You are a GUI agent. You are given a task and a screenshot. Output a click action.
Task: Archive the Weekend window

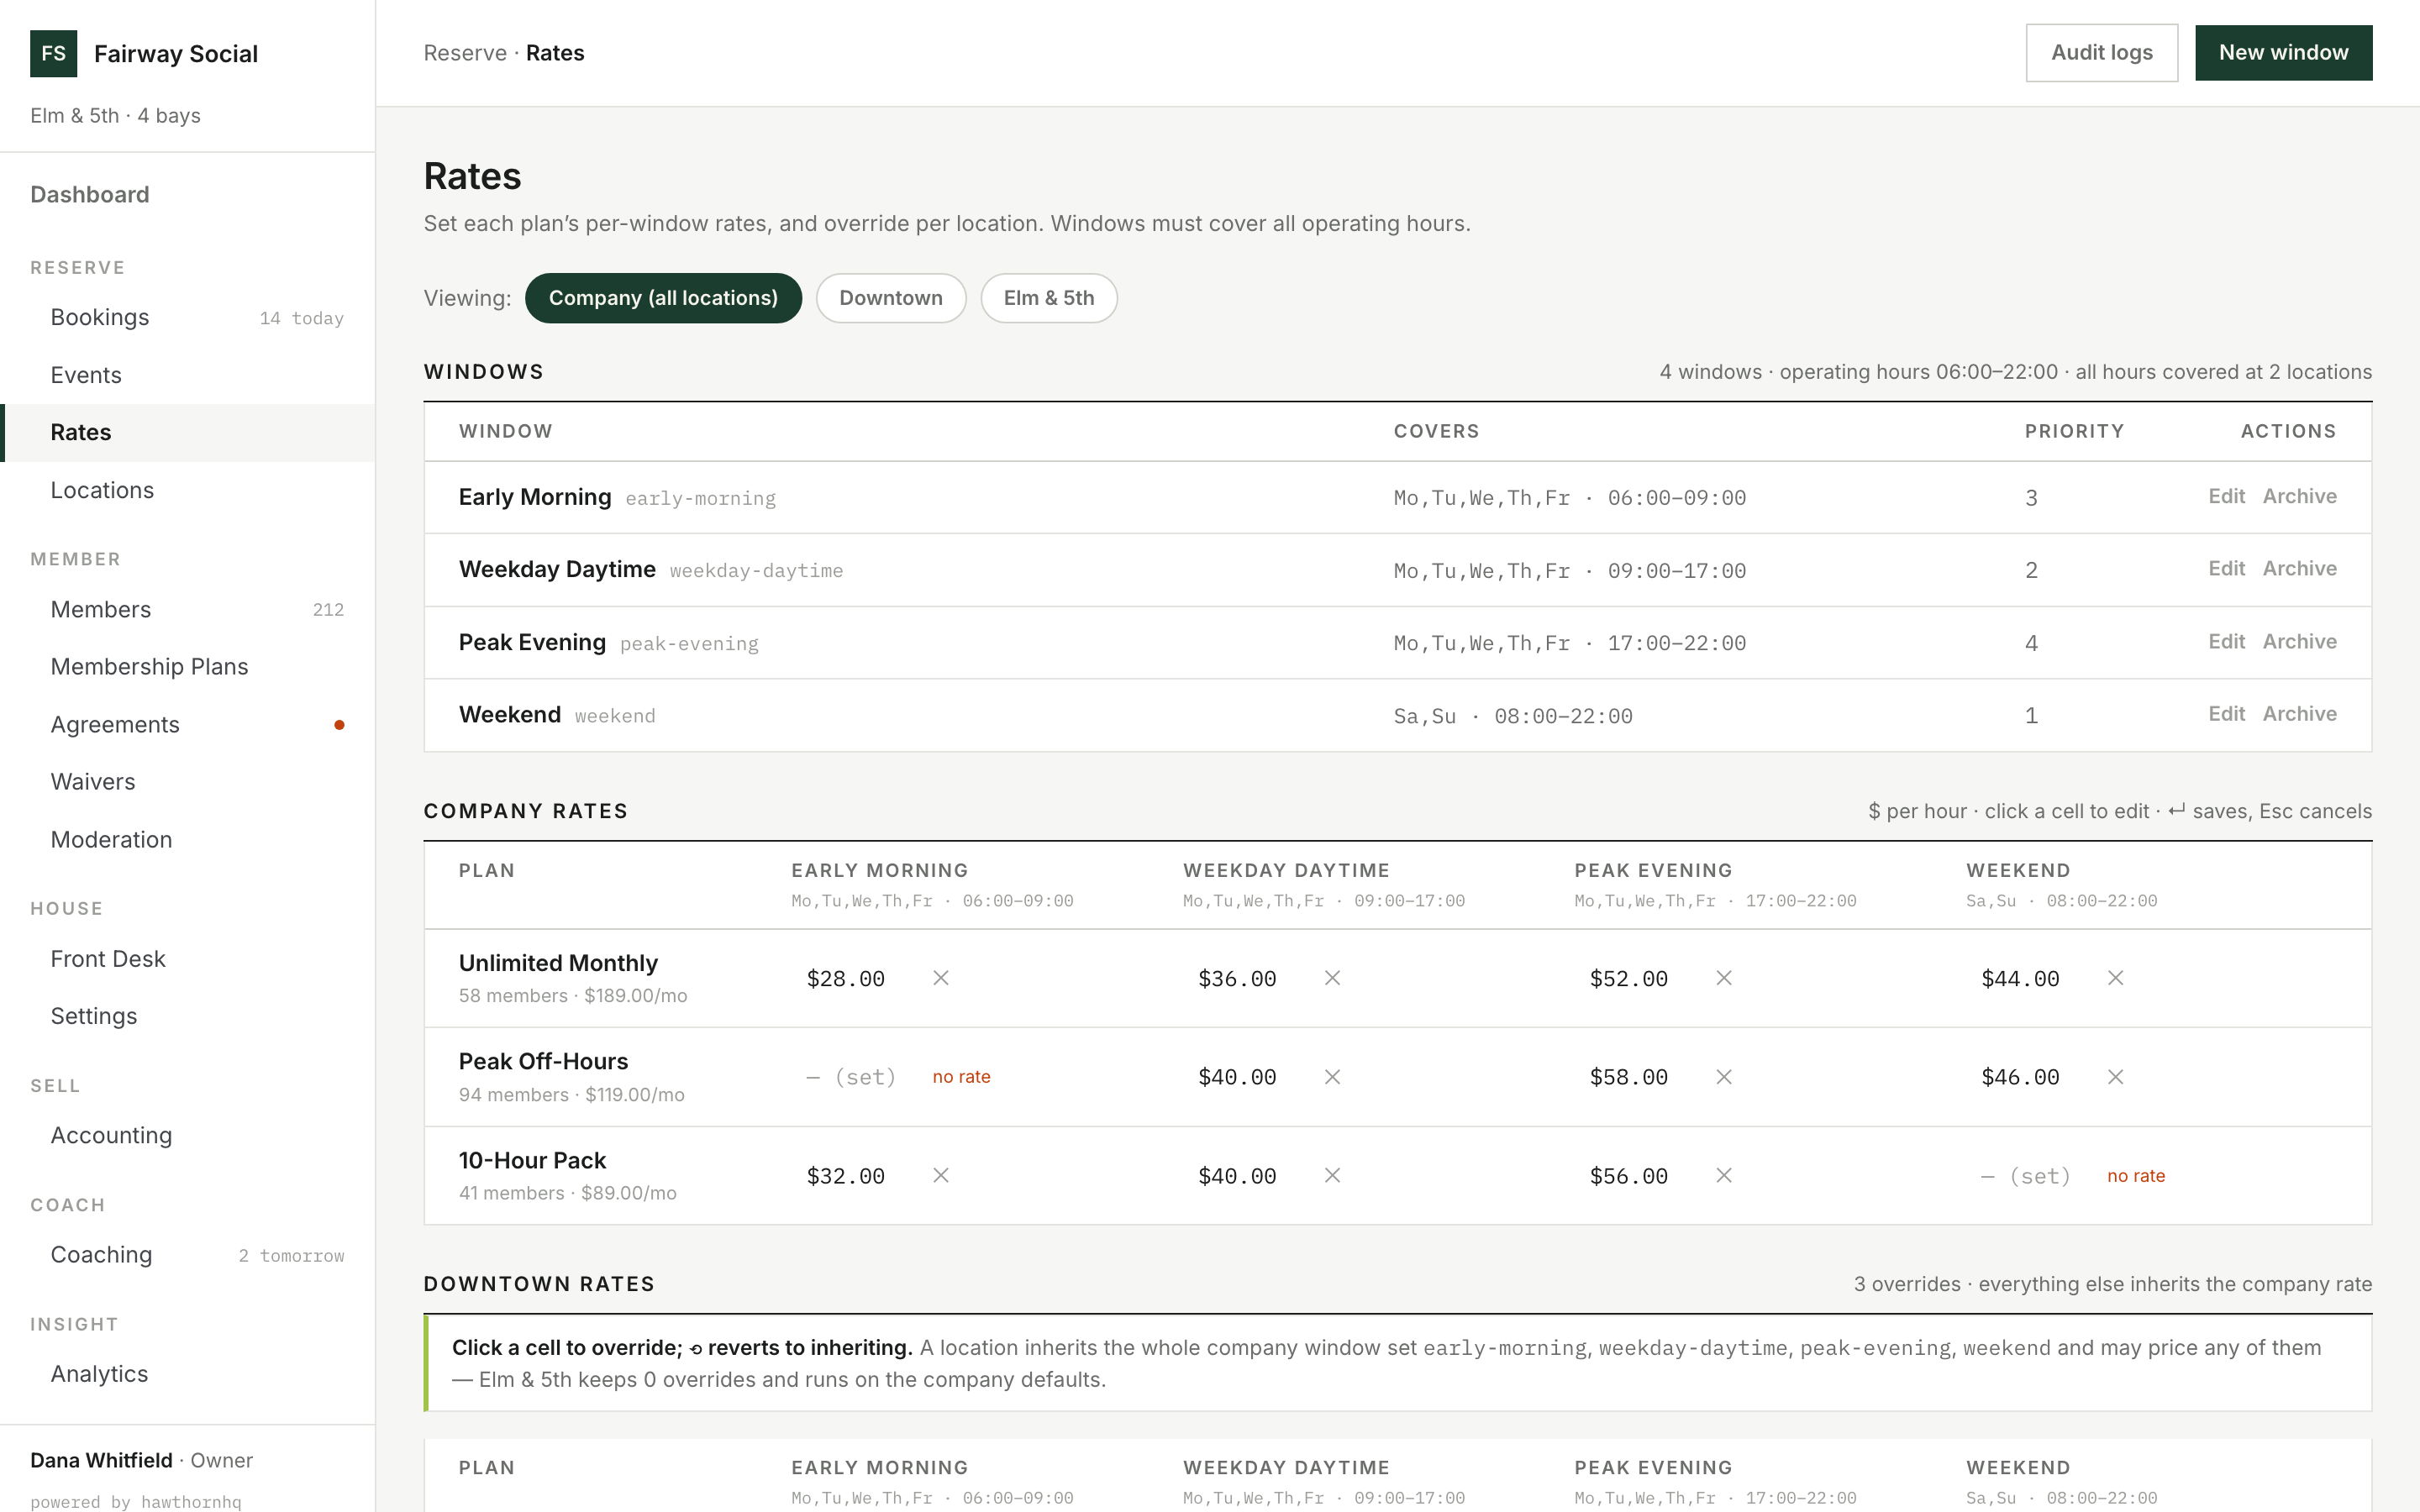click(x=2299, y=714)
